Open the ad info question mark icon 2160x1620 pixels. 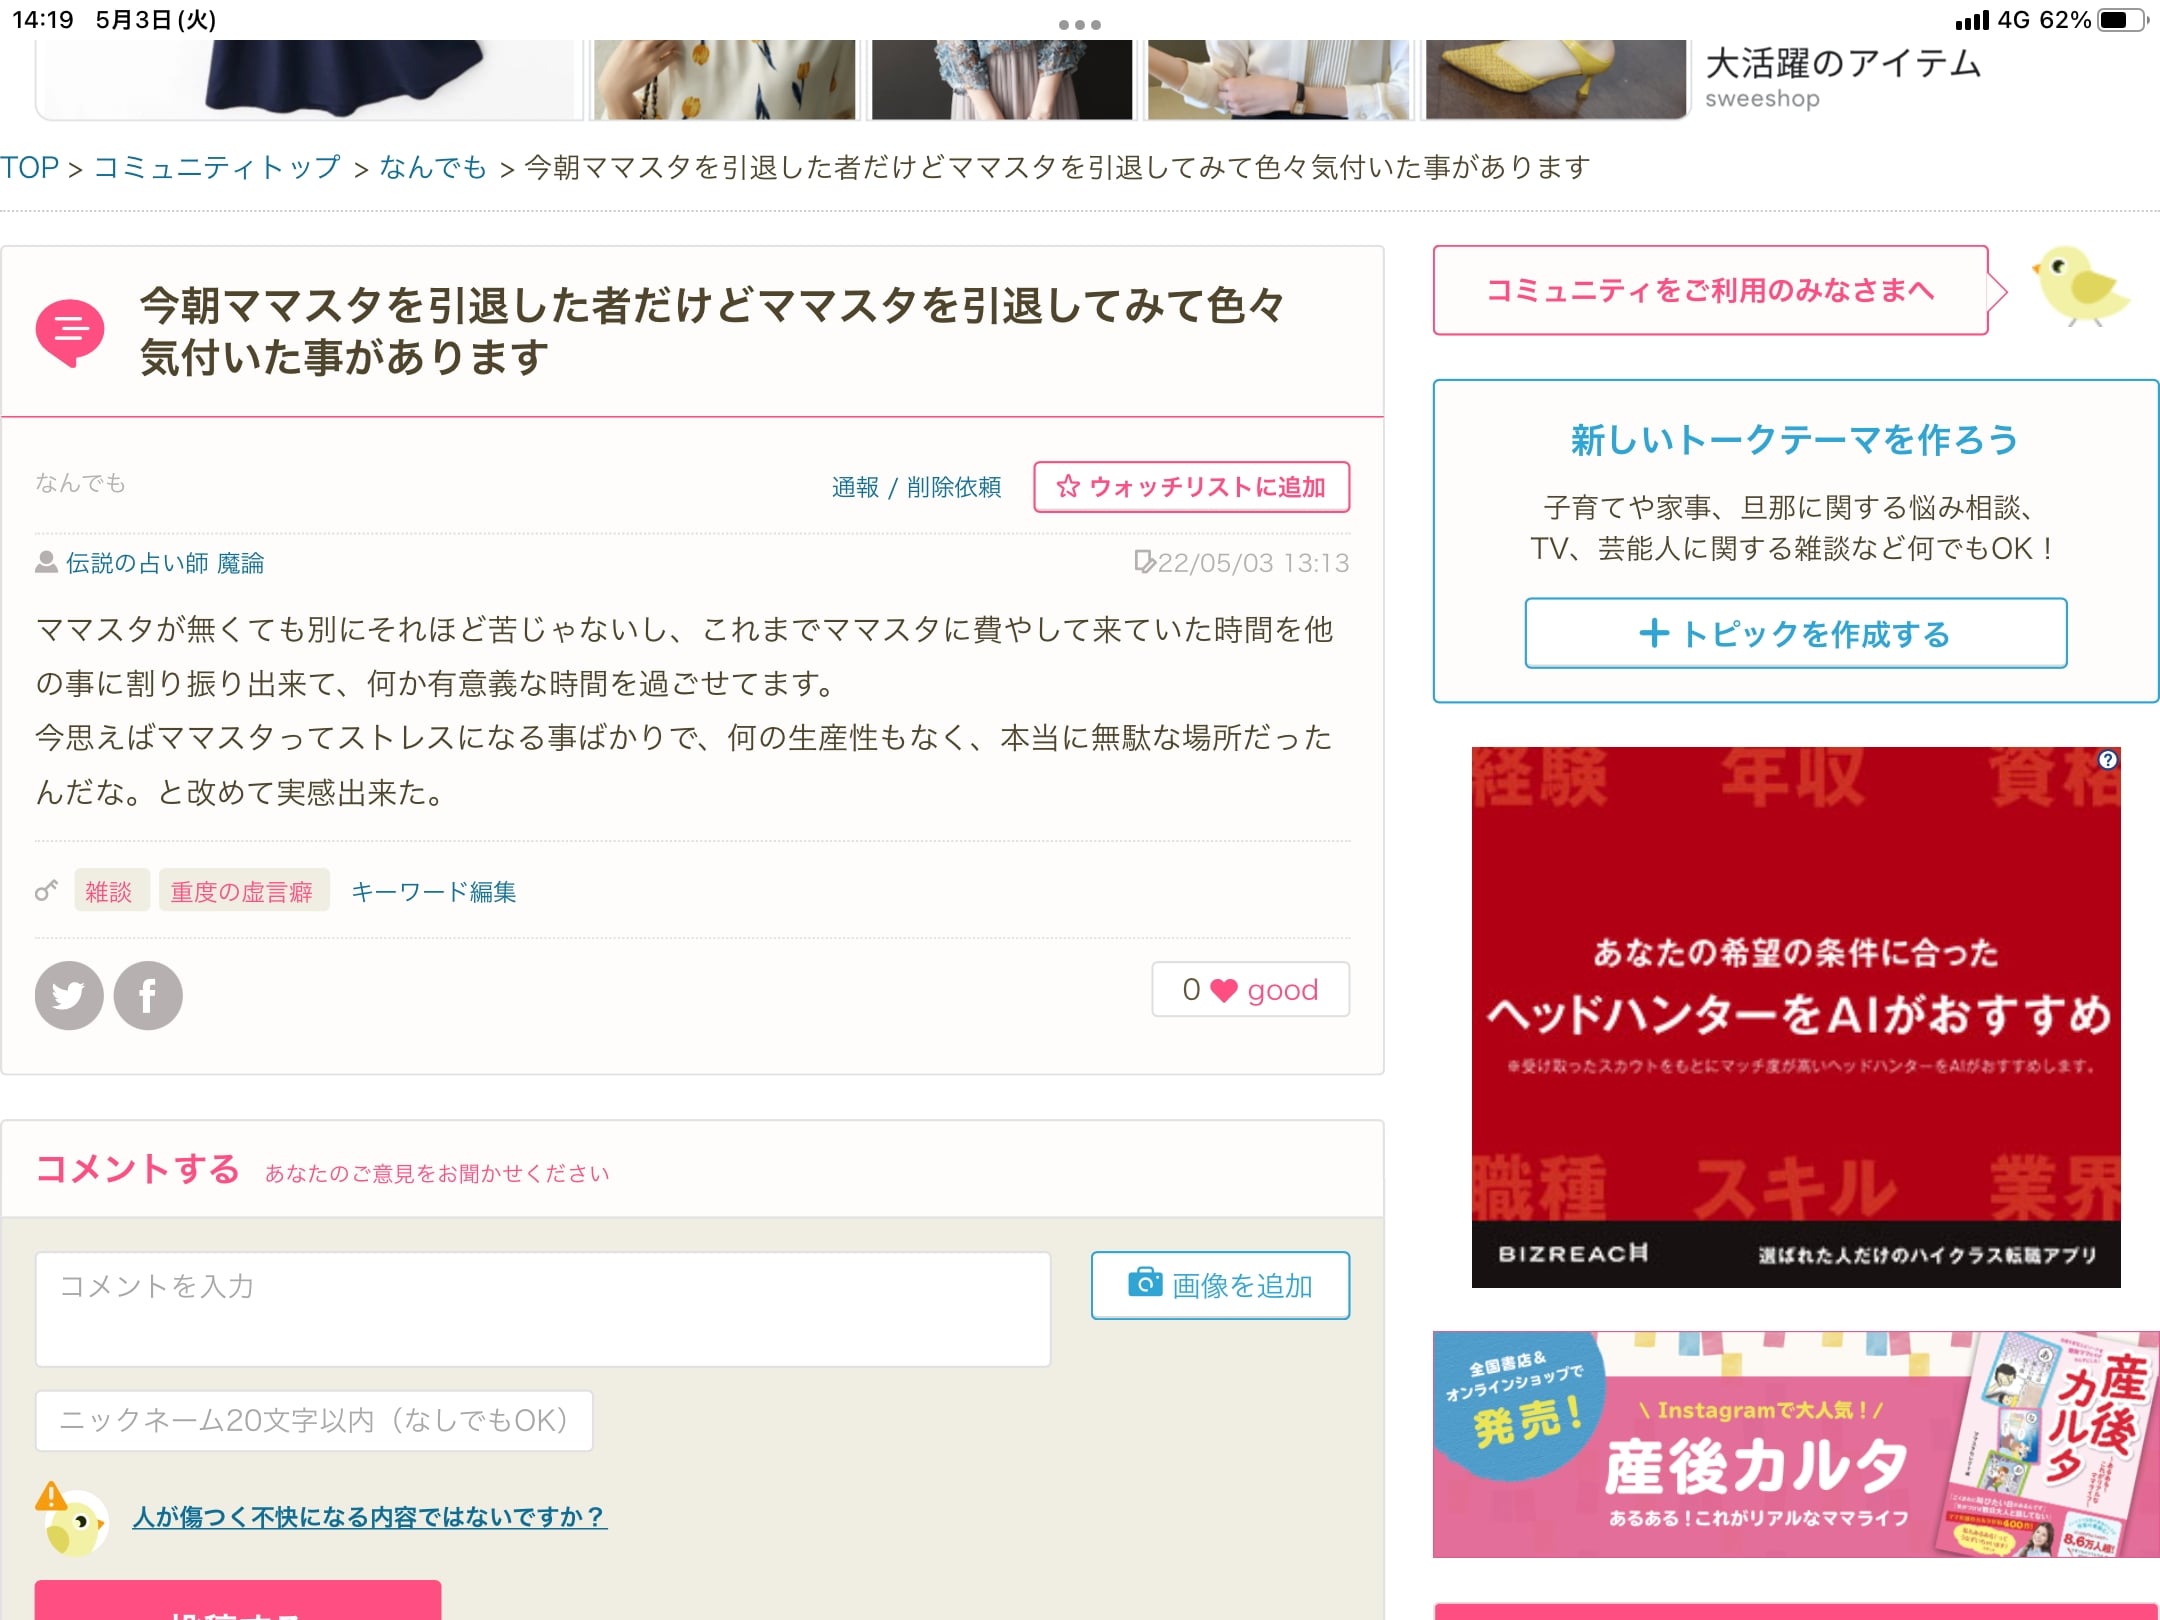point(2107,760)
